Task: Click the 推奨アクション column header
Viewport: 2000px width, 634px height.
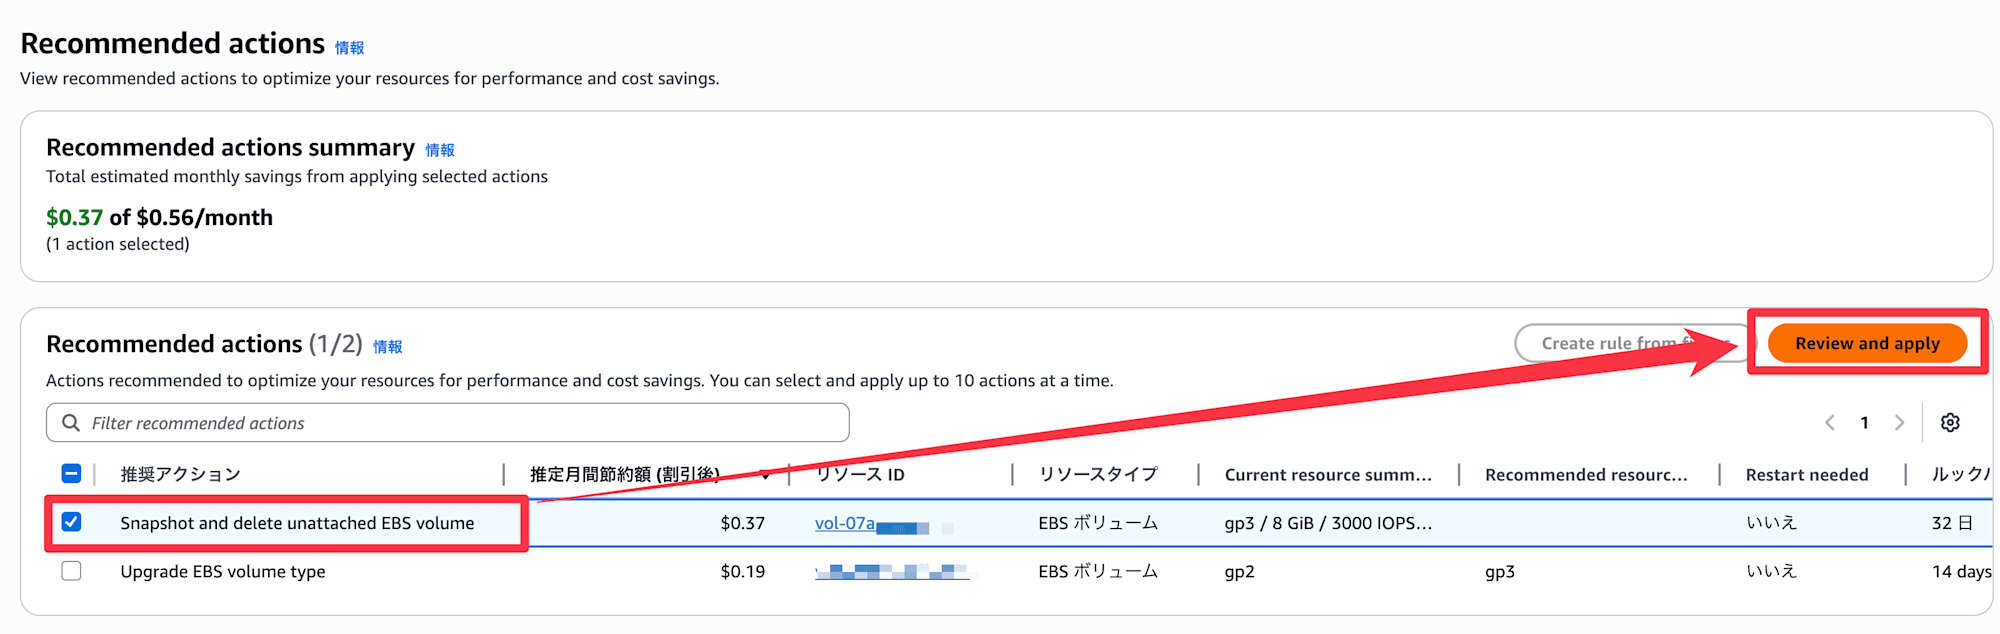Action: (181, 474)
